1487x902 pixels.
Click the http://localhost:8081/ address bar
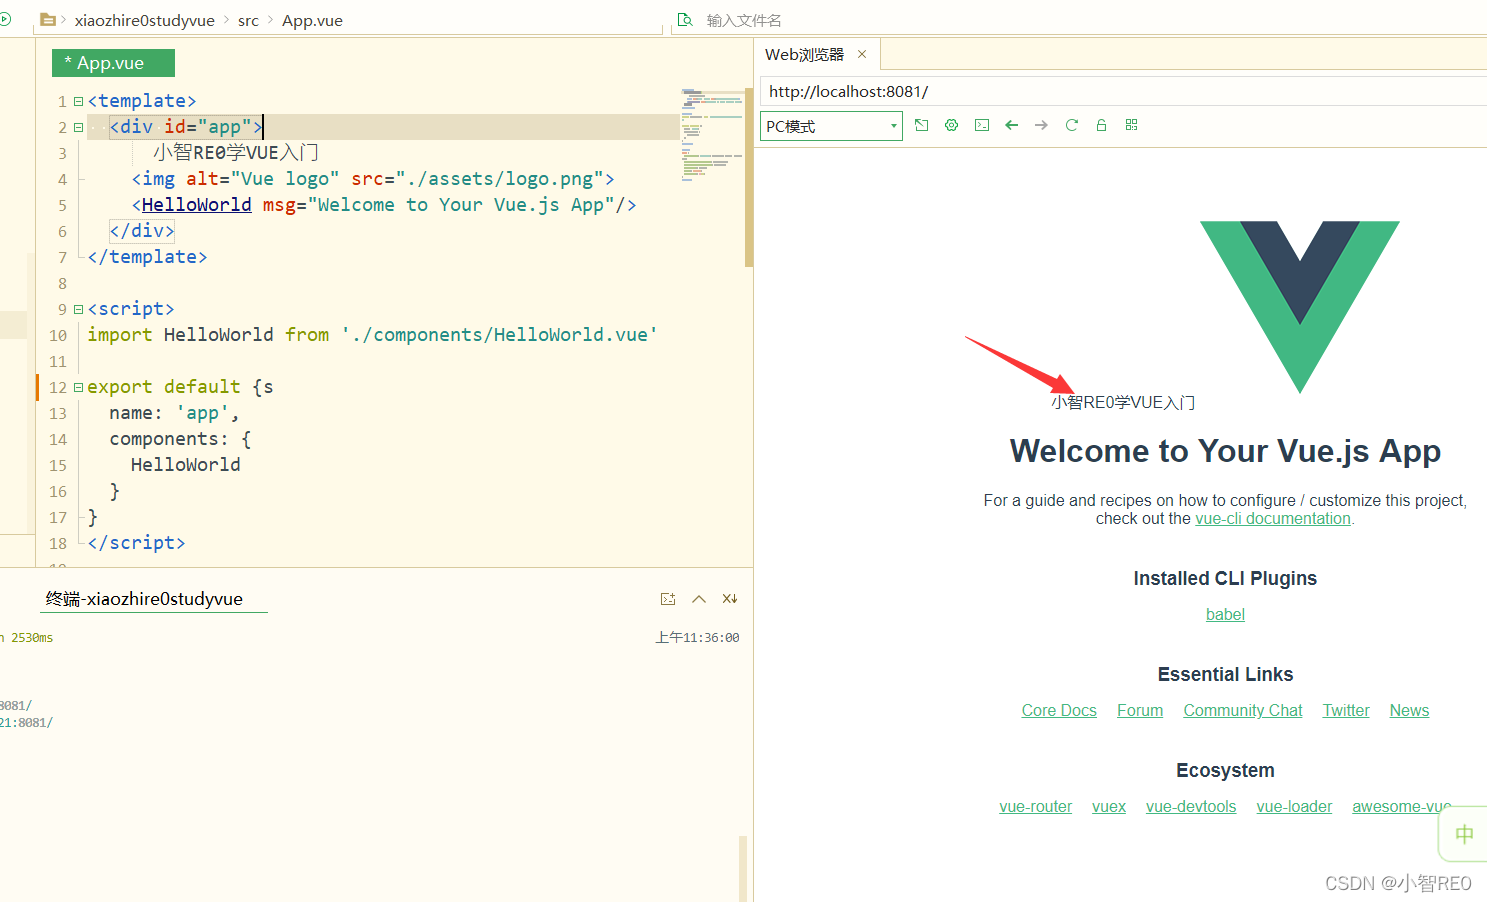pos(1123,91)
